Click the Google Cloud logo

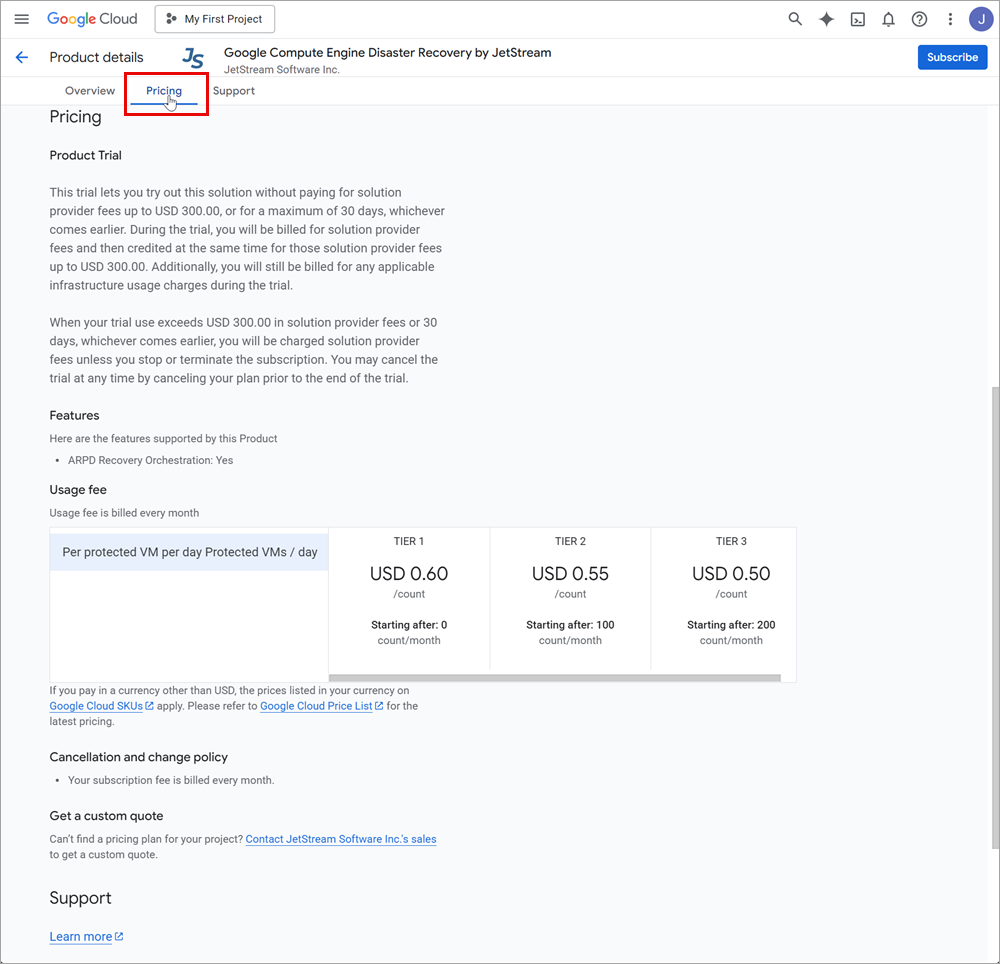point(92,19)
